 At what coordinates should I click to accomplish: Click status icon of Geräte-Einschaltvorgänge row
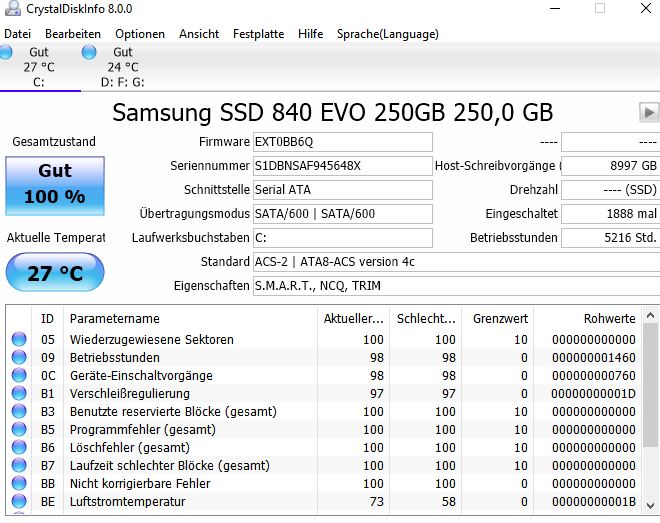tap(19, 375)
